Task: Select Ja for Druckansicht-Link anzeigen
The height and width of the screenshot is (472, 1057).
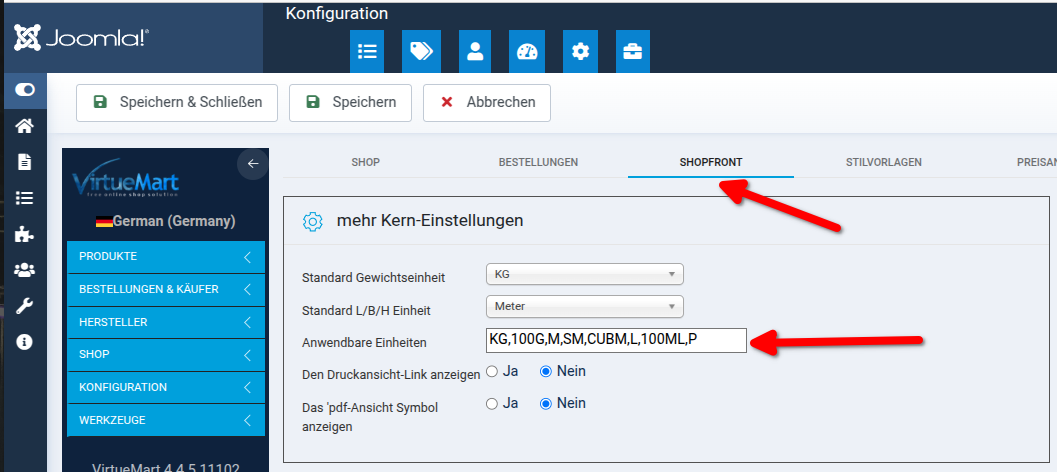Action: 492,371
